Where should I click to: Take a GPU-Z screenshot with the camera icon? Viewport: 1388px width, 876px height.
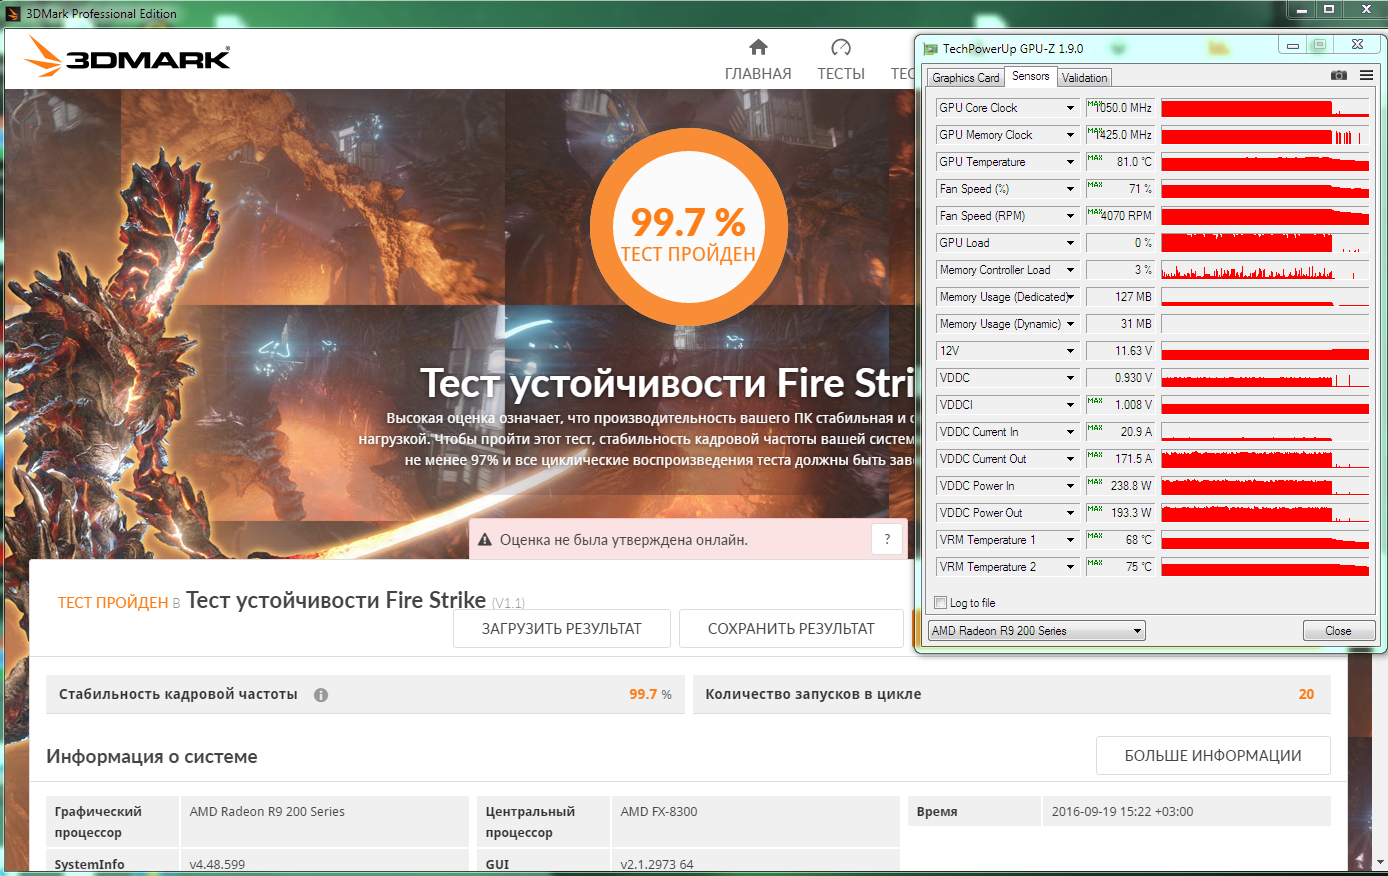pos(1339,76)
